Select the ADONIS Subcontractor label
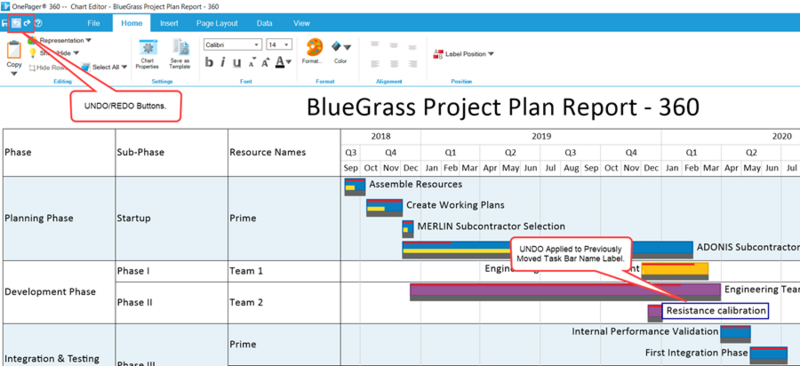 tap(747, 247)
